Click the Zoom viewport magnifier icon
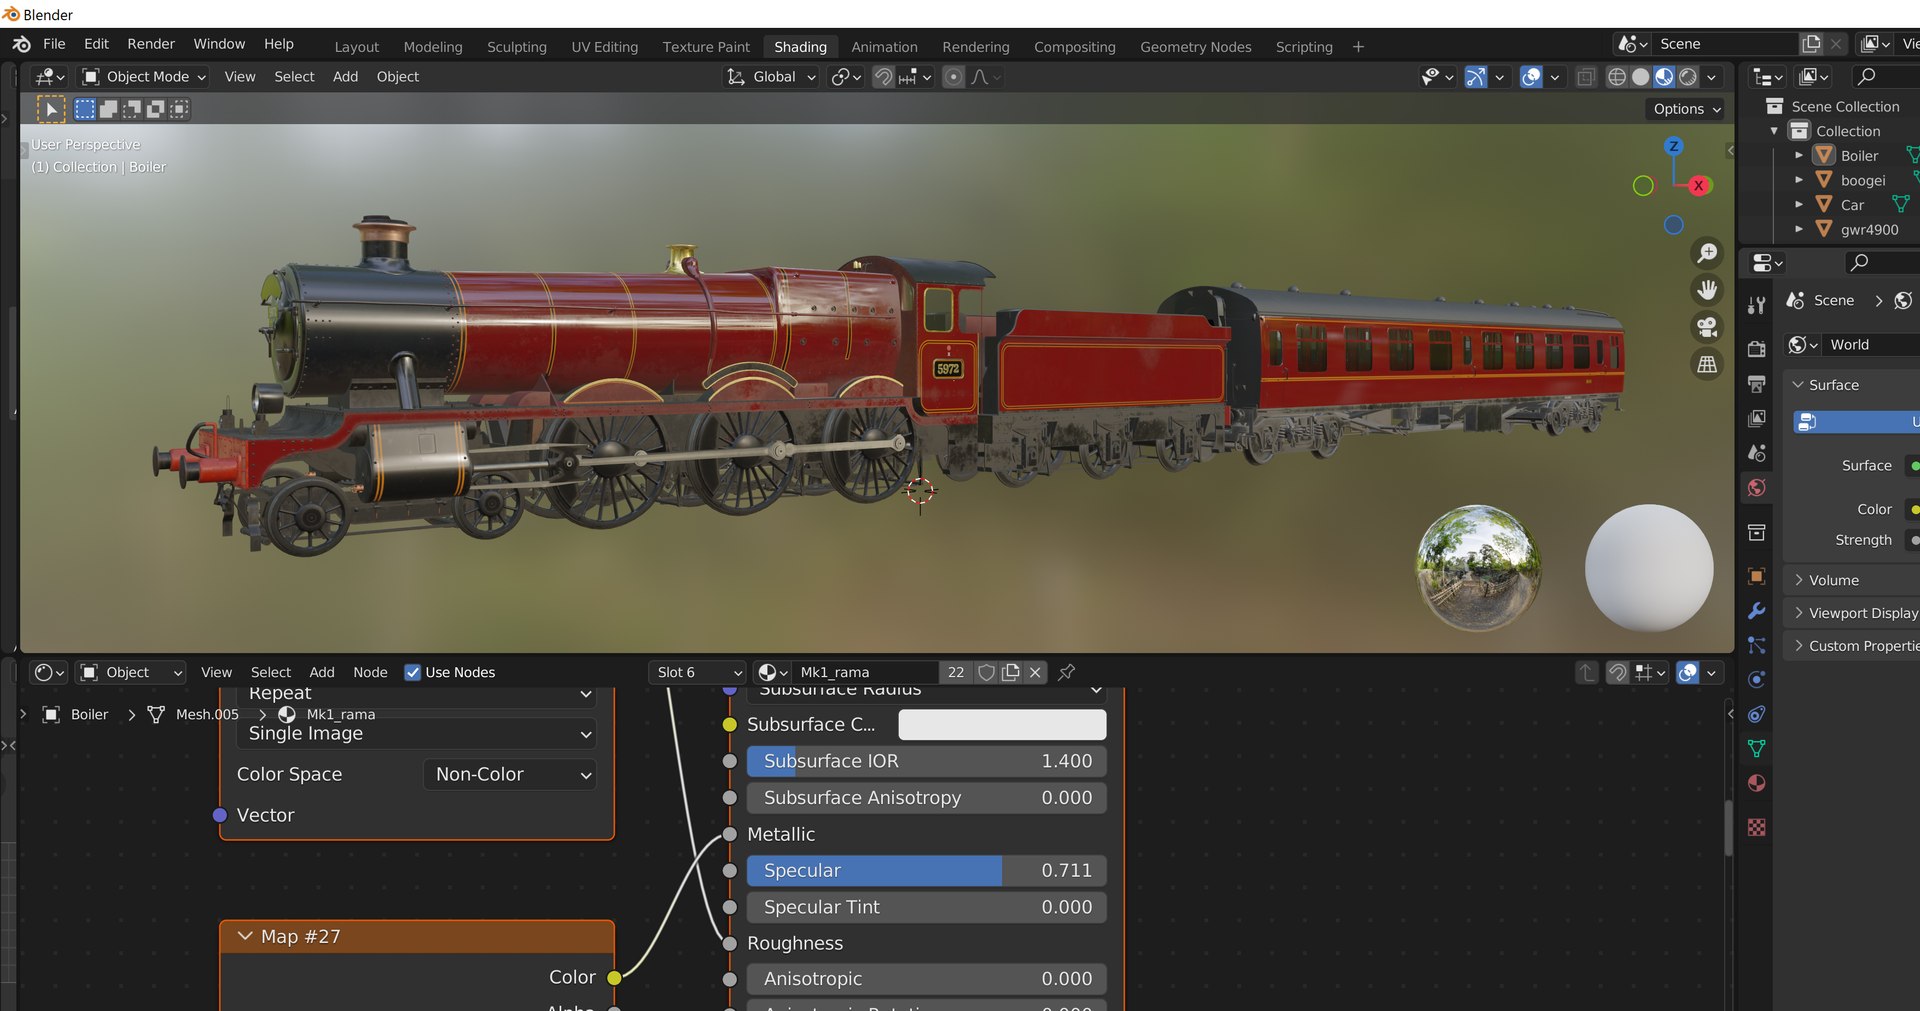Image resolution: width=1920 pixels, height=1011 pixels. 1707,254
